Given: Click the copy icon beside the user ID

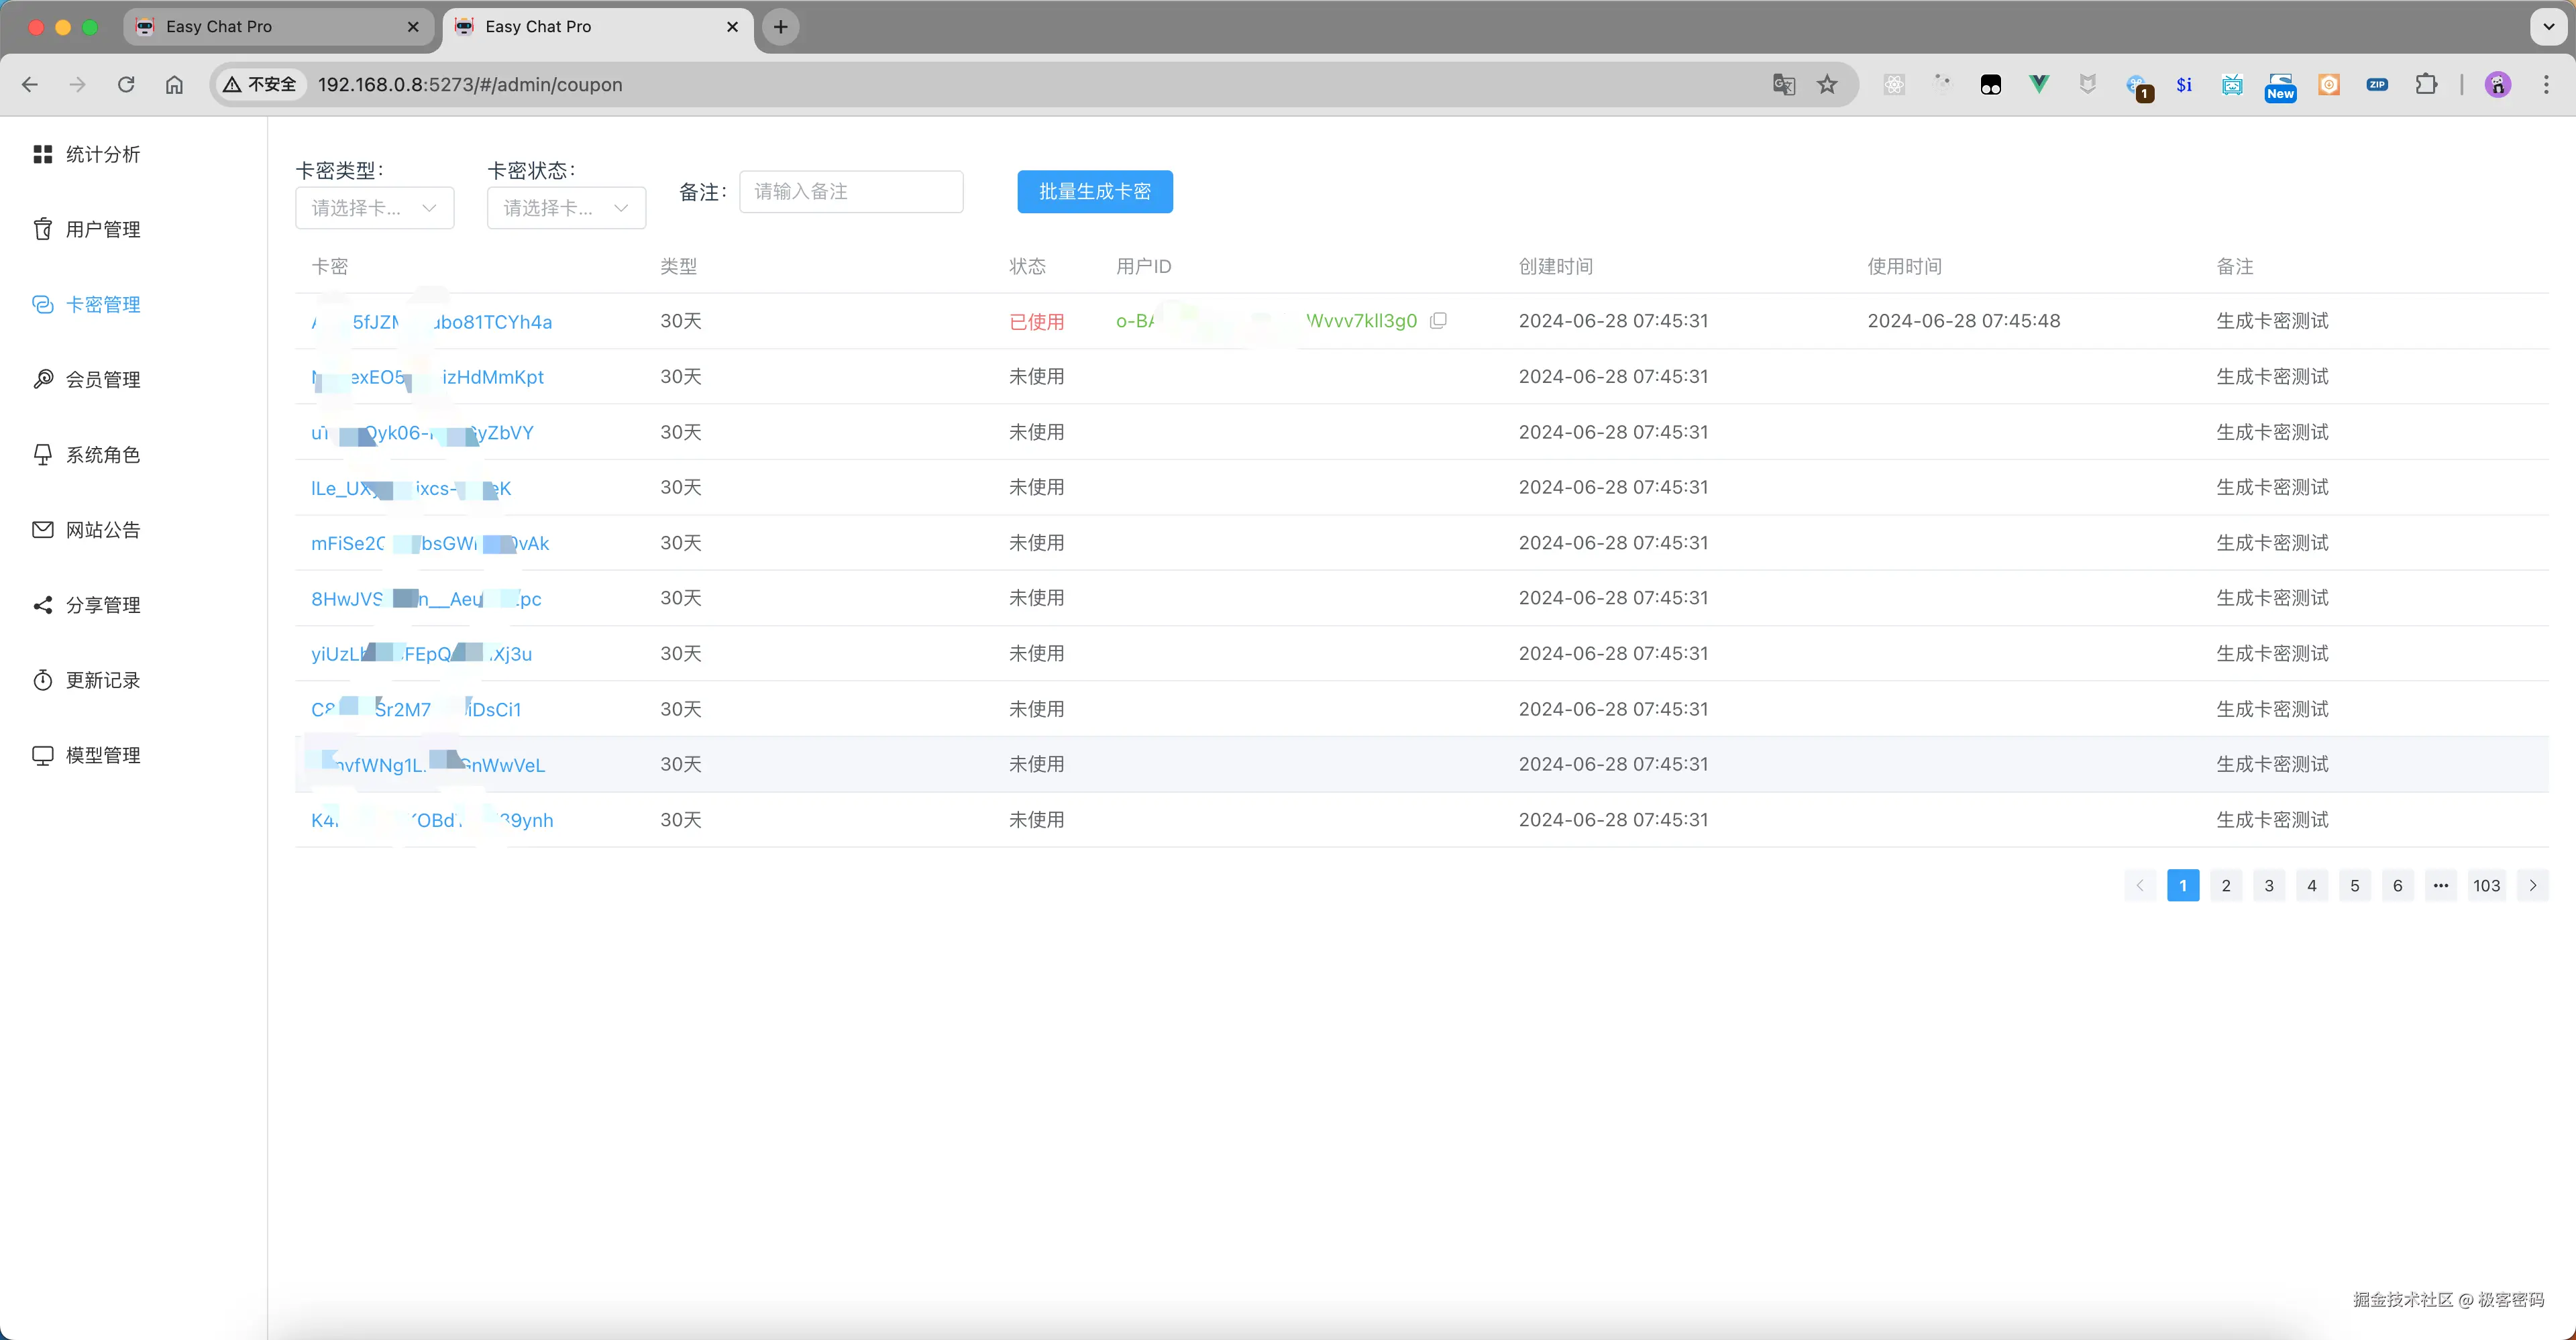Looking at the screenshot, I should point(1438,321).
